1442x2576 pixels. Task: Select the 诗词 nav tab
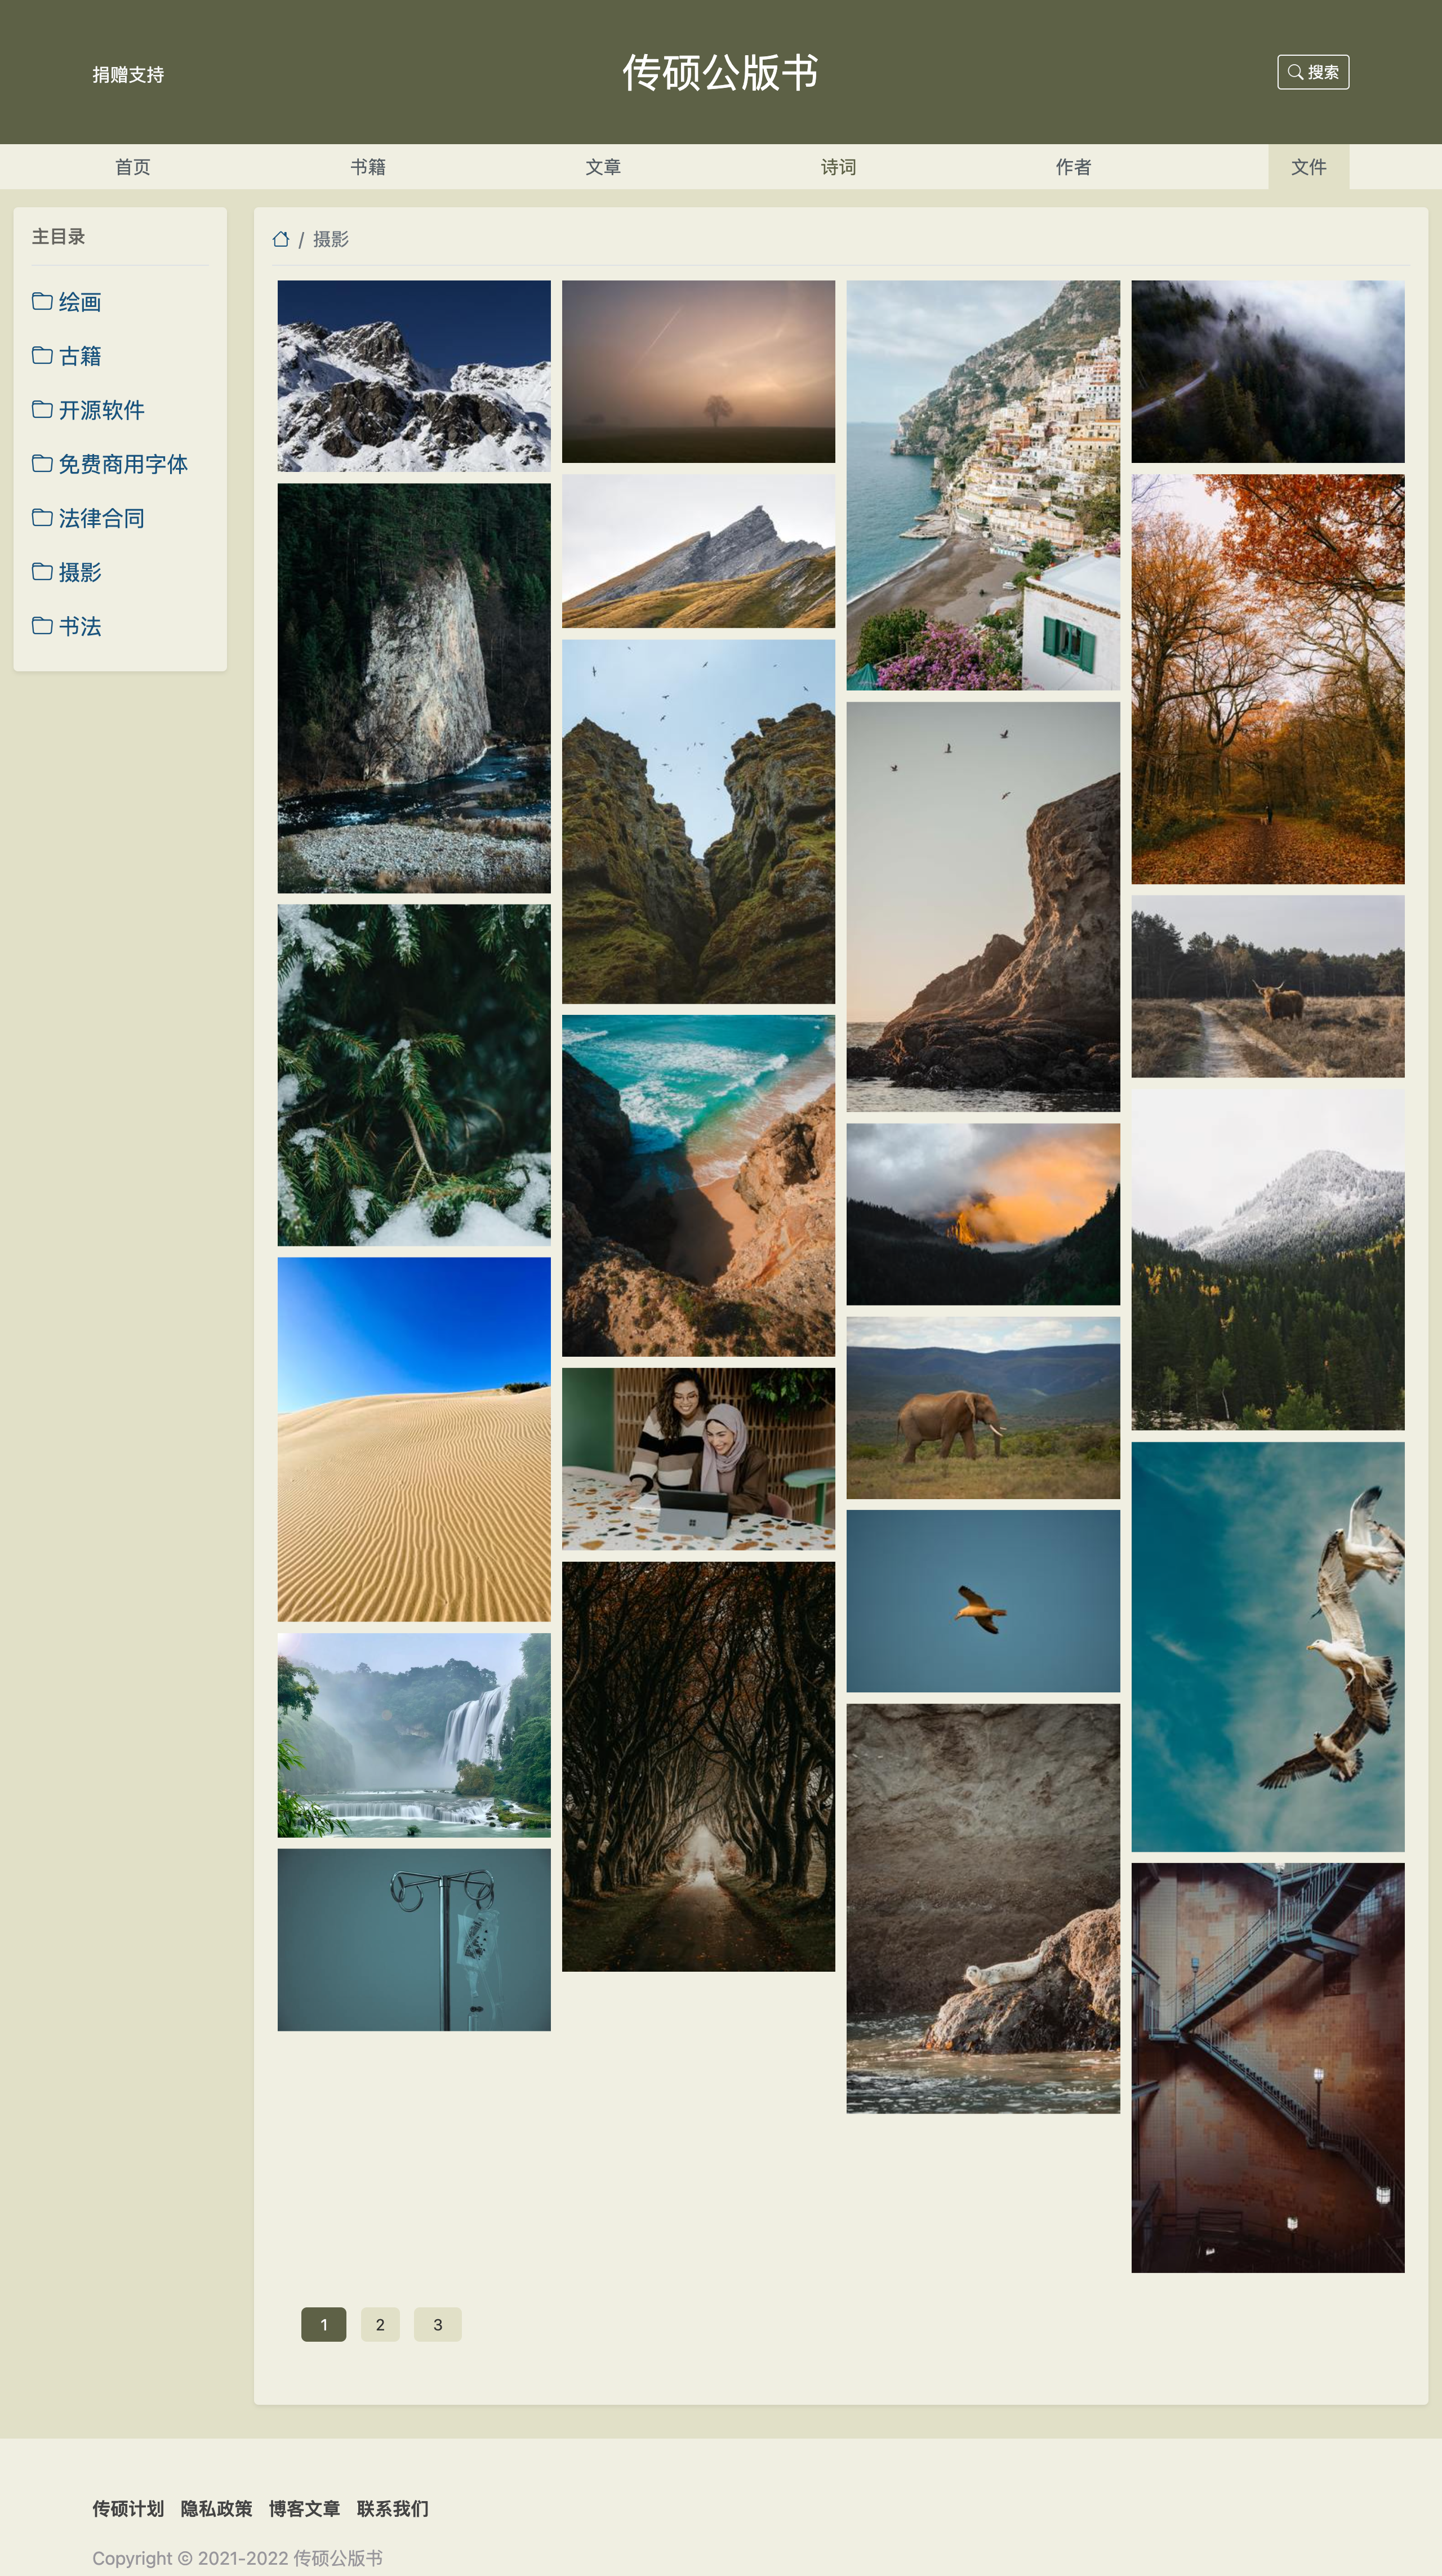pos(838,167)
